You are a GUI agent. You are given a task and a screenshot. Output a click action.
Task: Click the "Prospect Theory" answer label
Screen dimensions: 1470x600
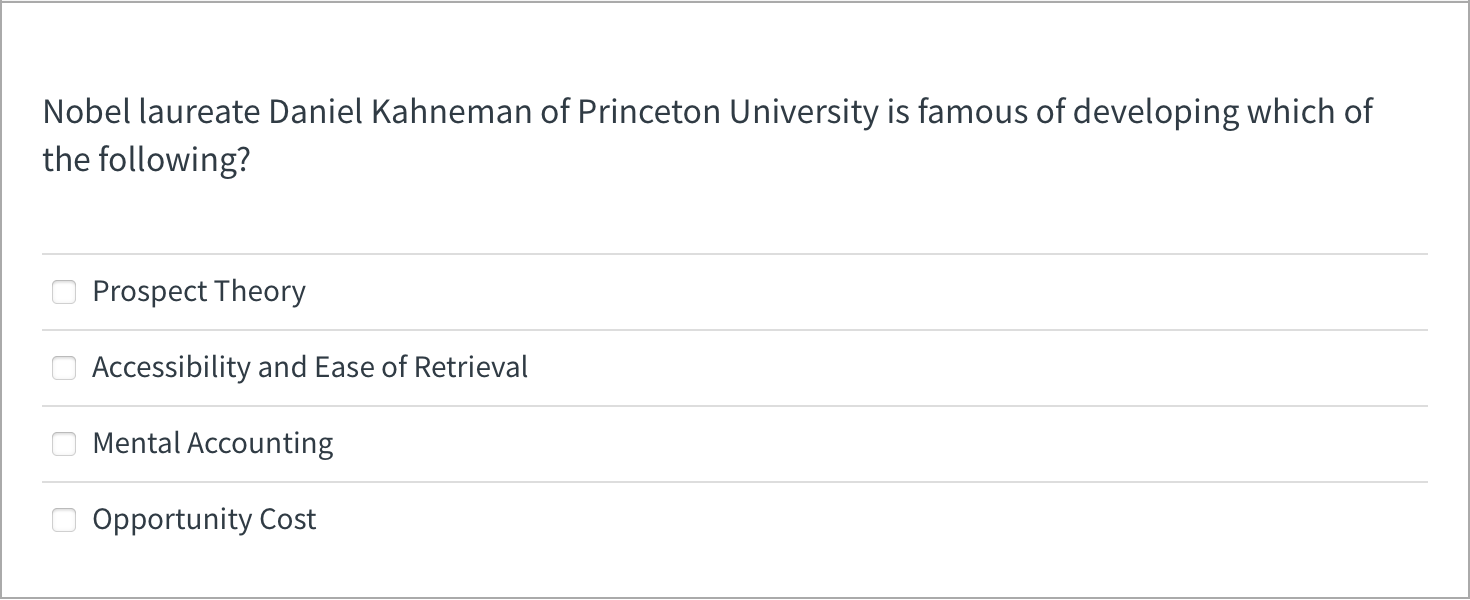[199, 292]
